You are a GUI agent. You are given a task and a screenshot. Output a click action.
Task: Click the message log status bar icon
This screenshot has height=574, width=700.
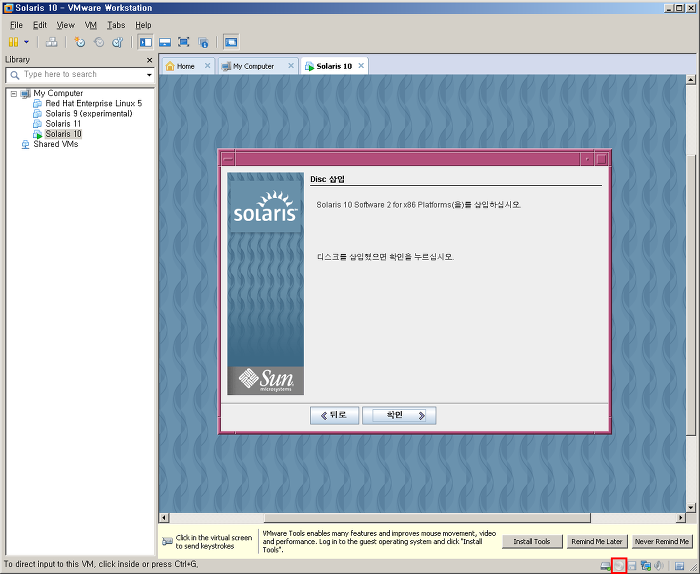coord(679,566)
